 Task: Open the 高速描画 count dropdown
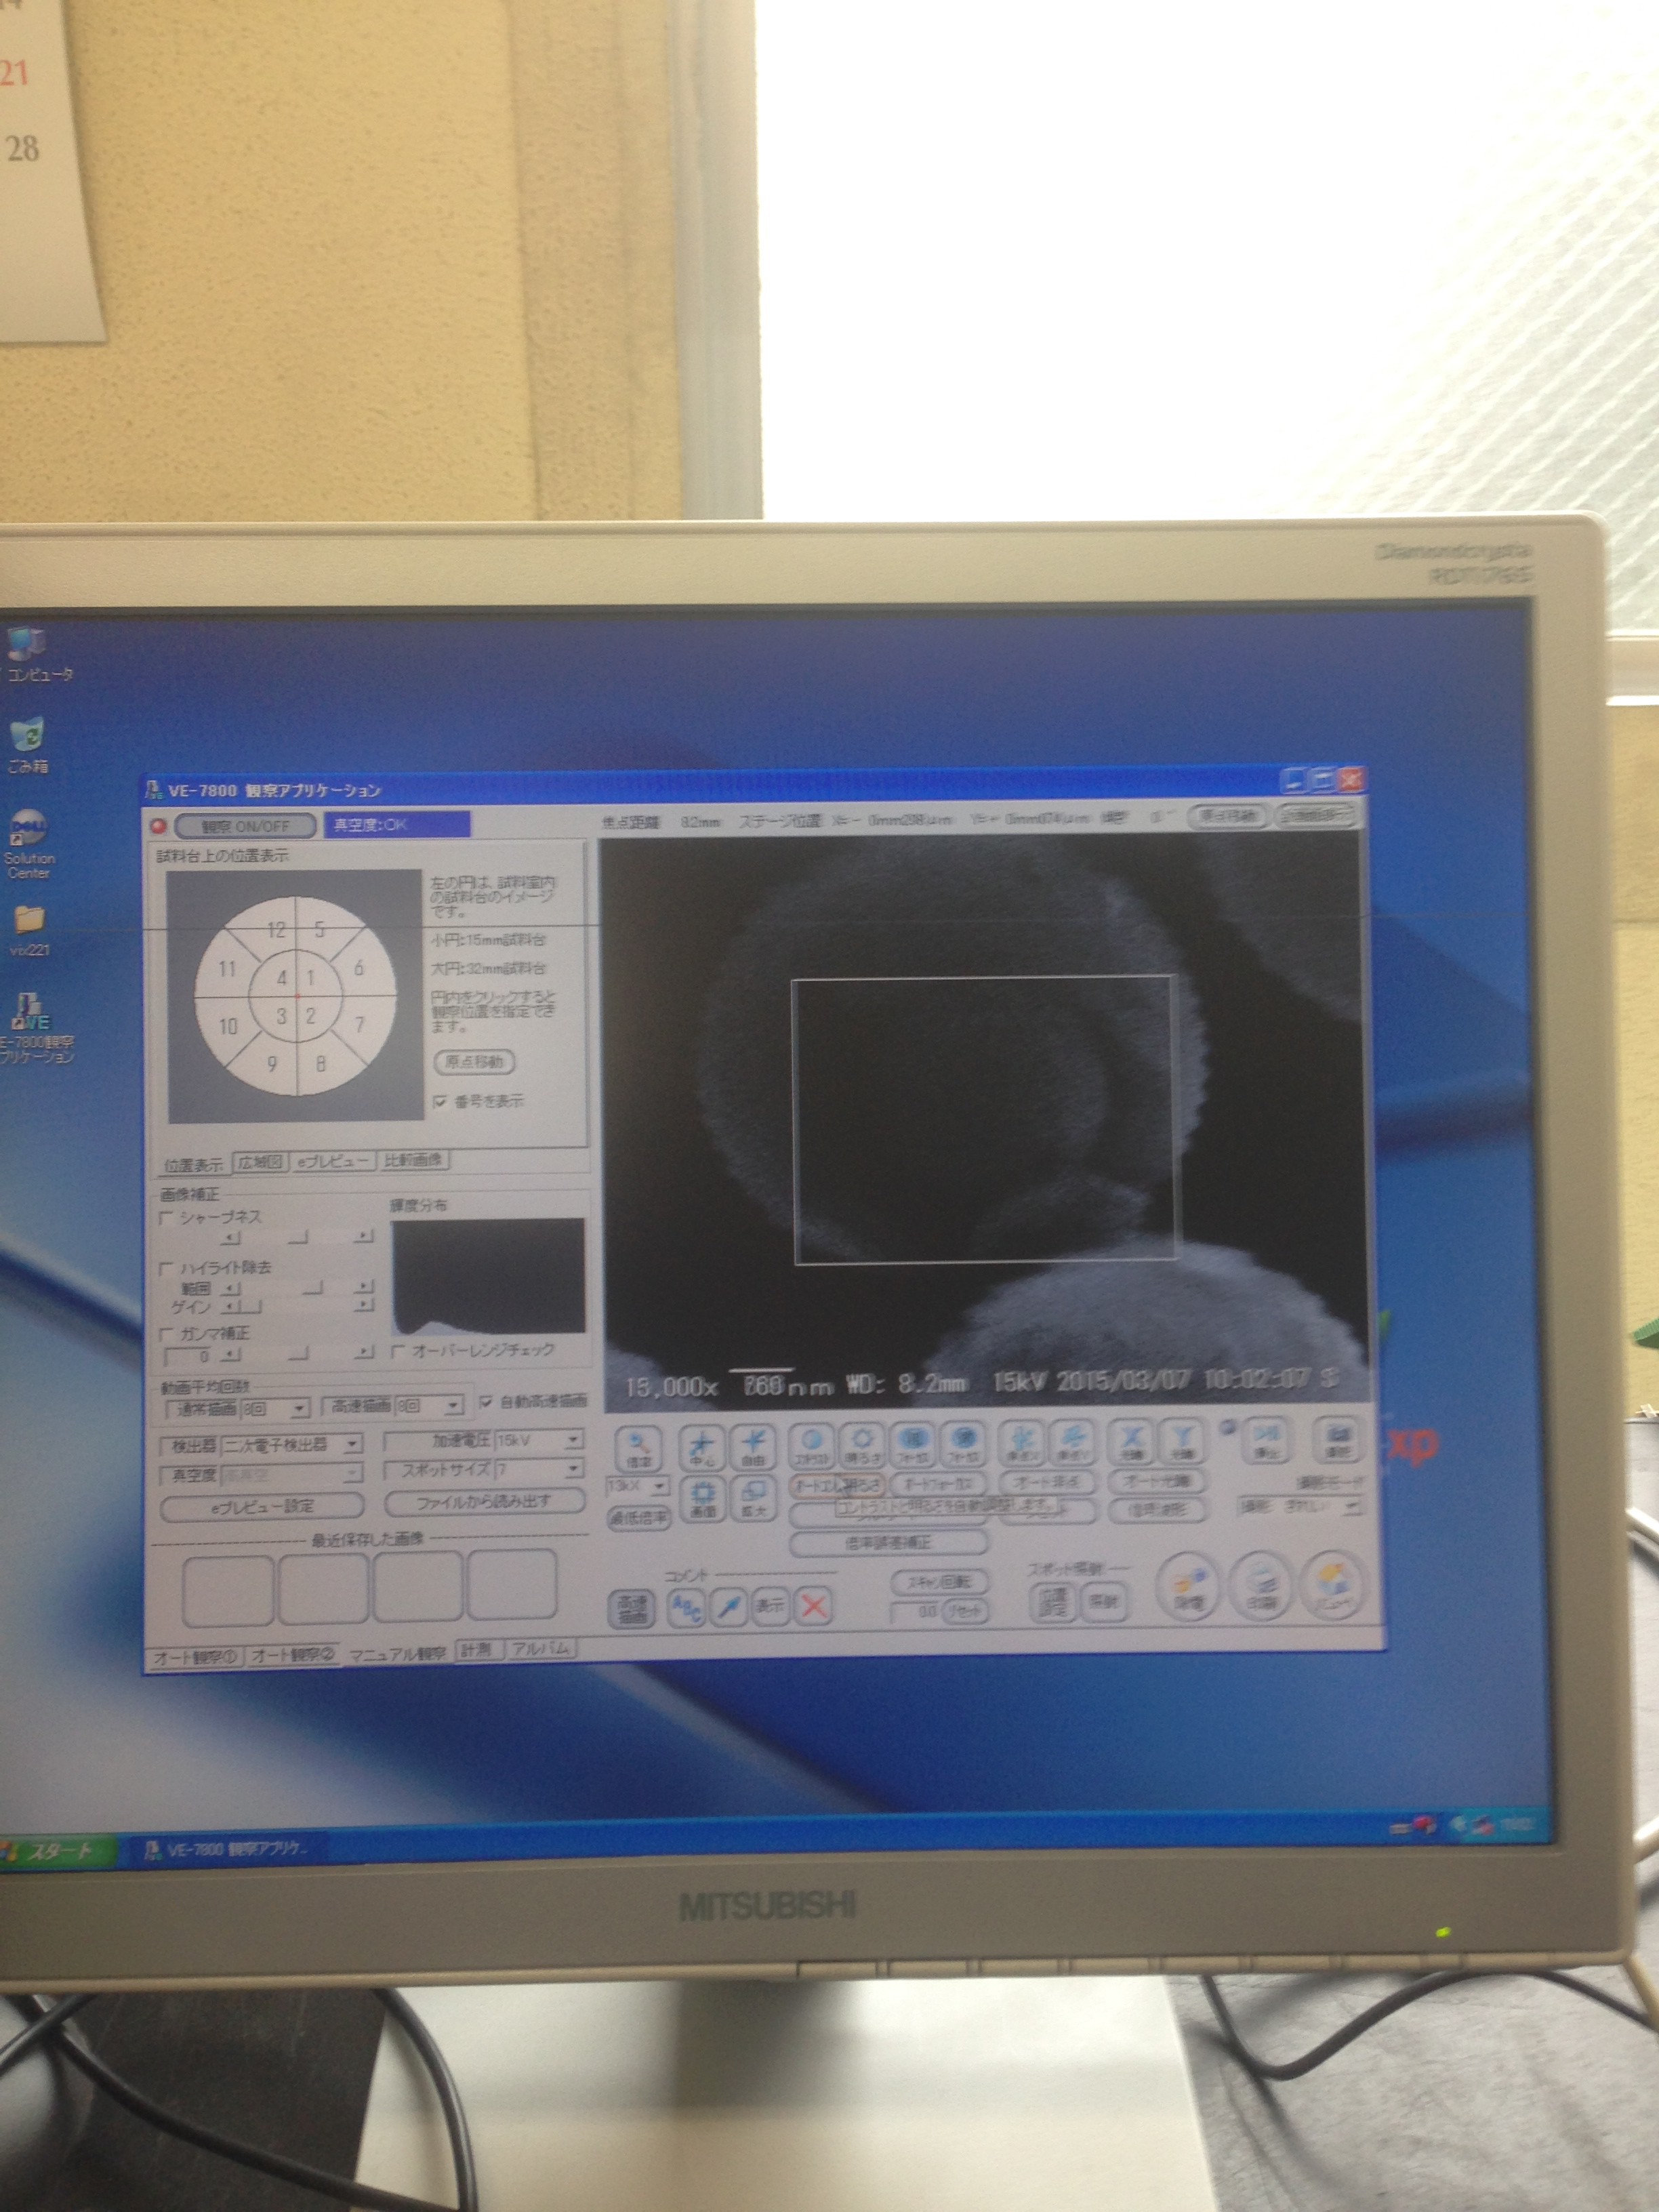tap(453, 1406)
